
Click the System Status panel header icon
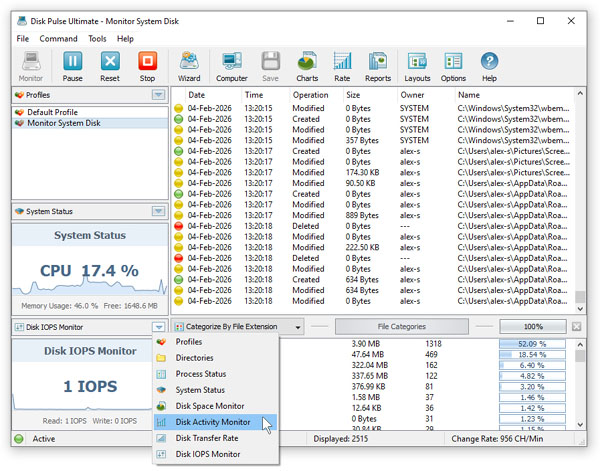[19, 211]
